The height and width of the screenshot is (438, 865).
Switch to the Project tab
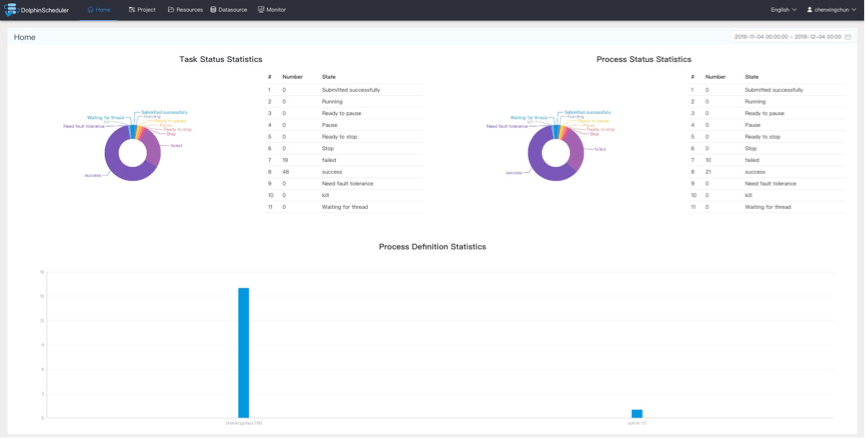[141, 10]
